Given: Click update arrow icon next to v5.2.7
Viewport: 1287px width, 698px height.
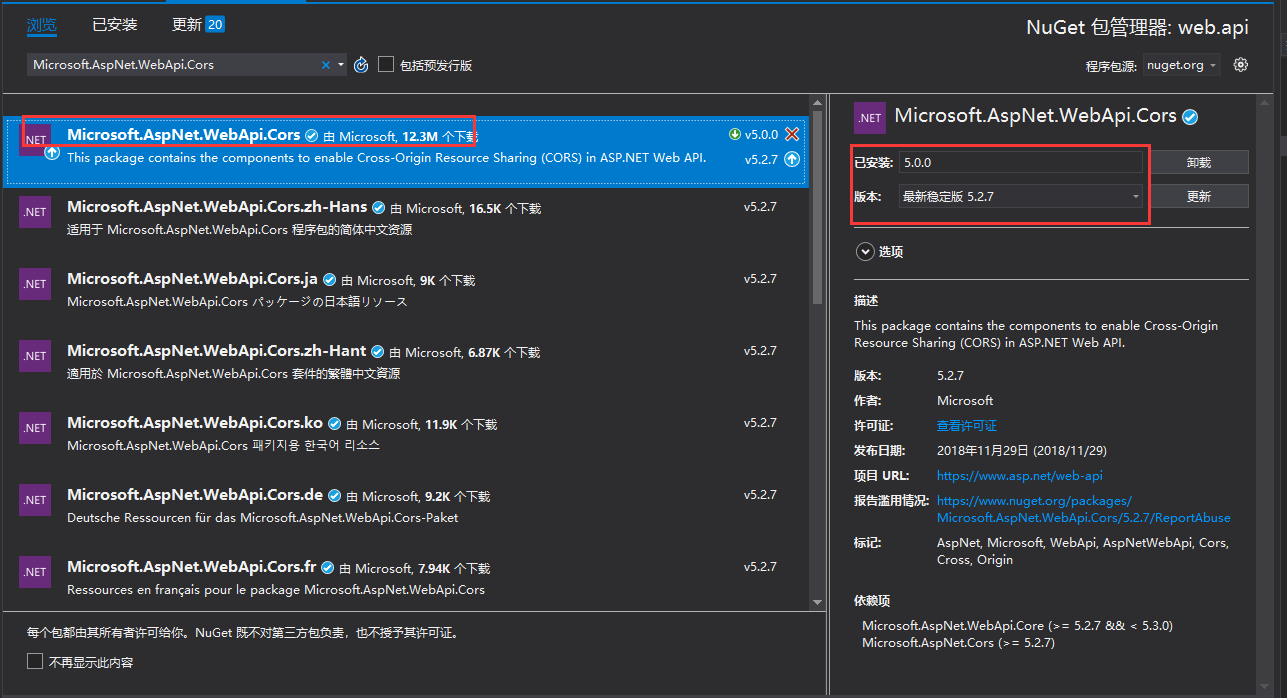Looking at the screenshot, I should click(792, 159).
